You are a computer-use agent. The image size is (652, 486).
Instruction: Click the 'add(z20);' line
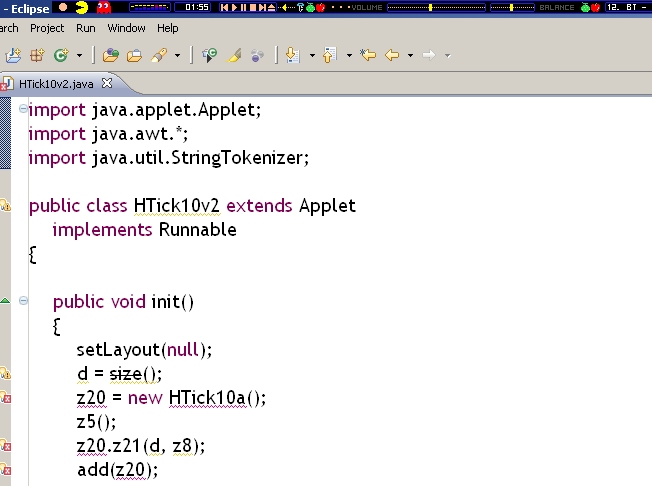[x=118, y=470]
